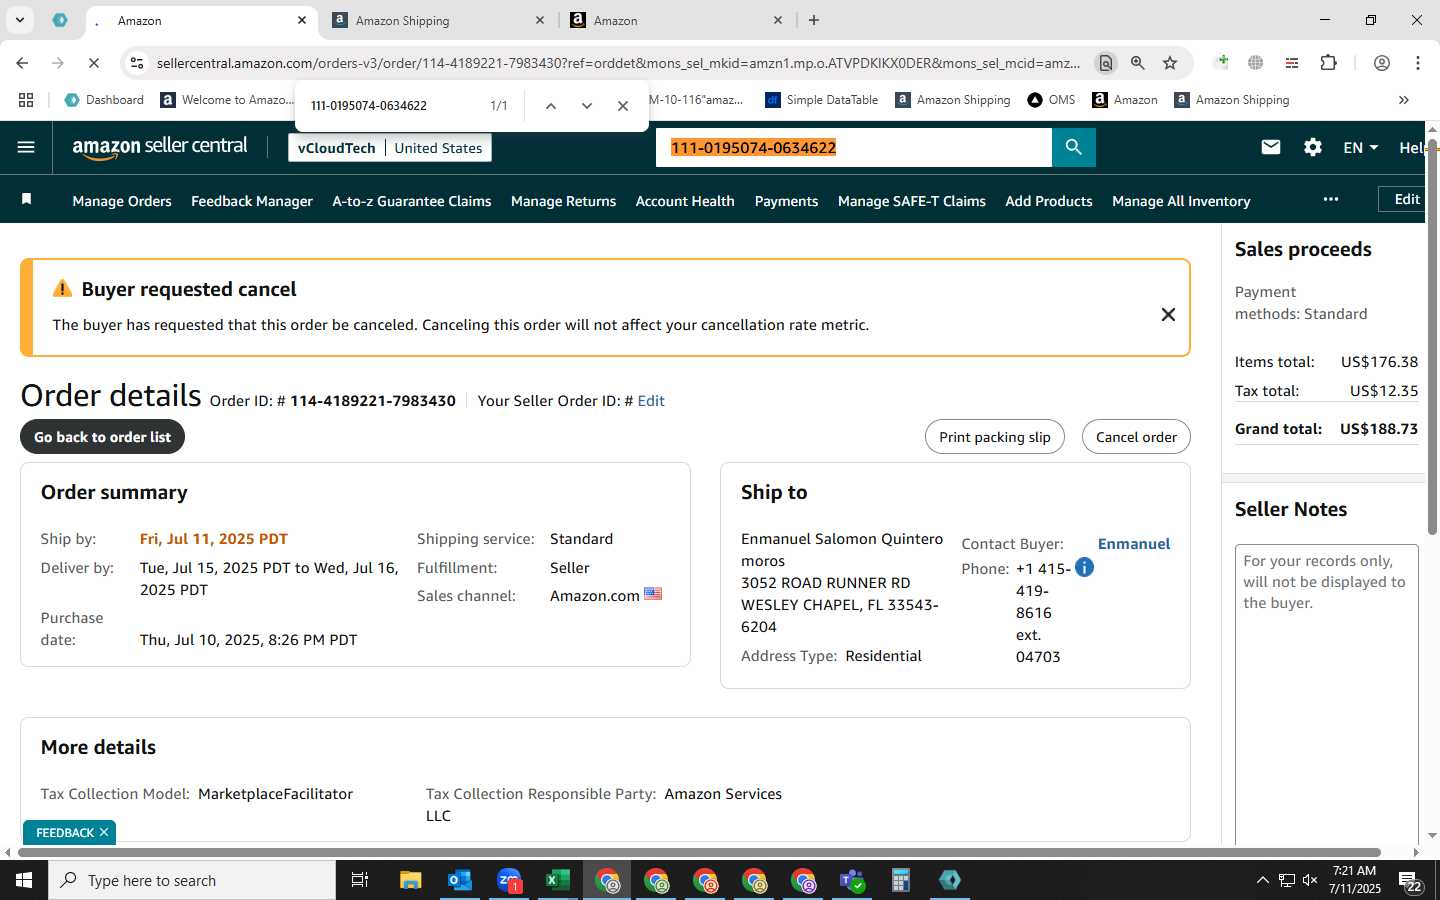The height and width of the screenshot is (900, 1440).
Task: Close the FEEDBACK tab with its X
Action: [x=104, y=832]
